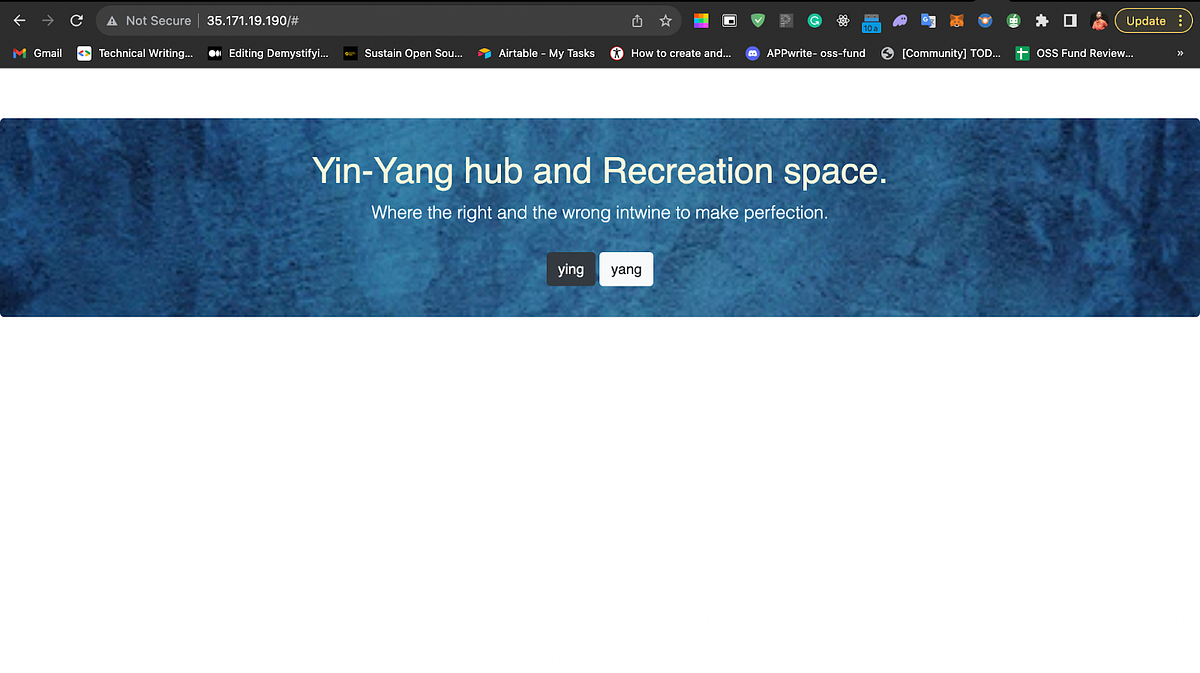Viewport: 1200px width, 673px height.
Task: Click the yang button
Action: tap(626, 269)
